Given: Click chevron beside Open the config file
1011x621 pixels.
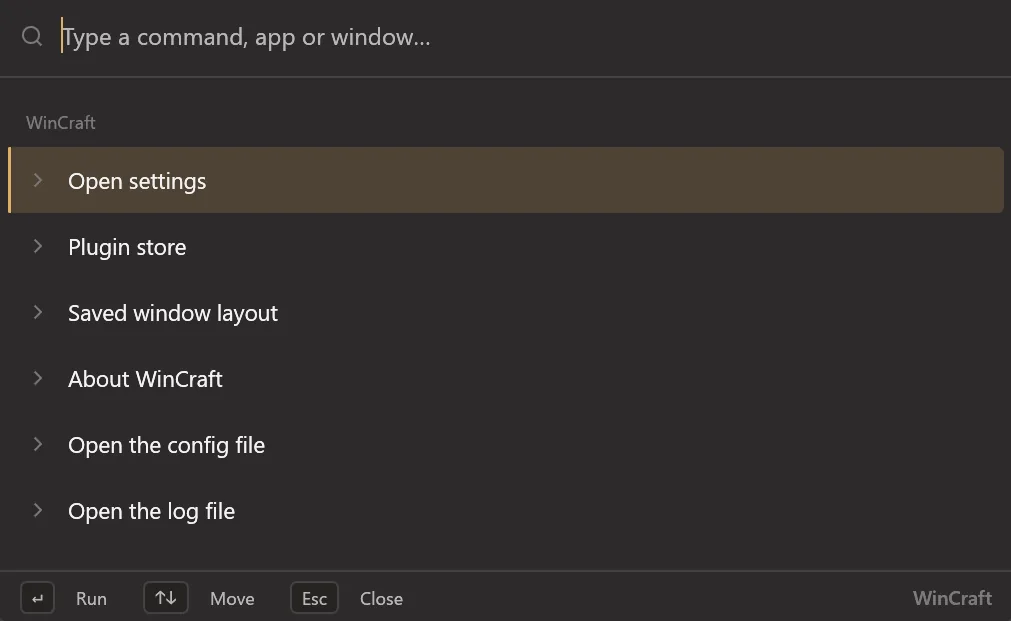Looking at the screenshot, I should pyautogui.click(x=37, y=444).
